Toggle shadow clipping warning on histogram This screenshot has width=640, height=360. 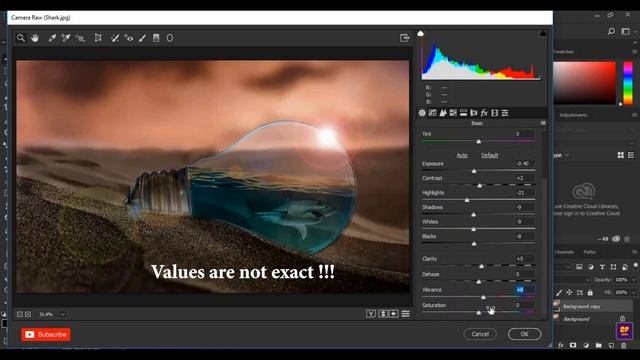tap(420, 33)
